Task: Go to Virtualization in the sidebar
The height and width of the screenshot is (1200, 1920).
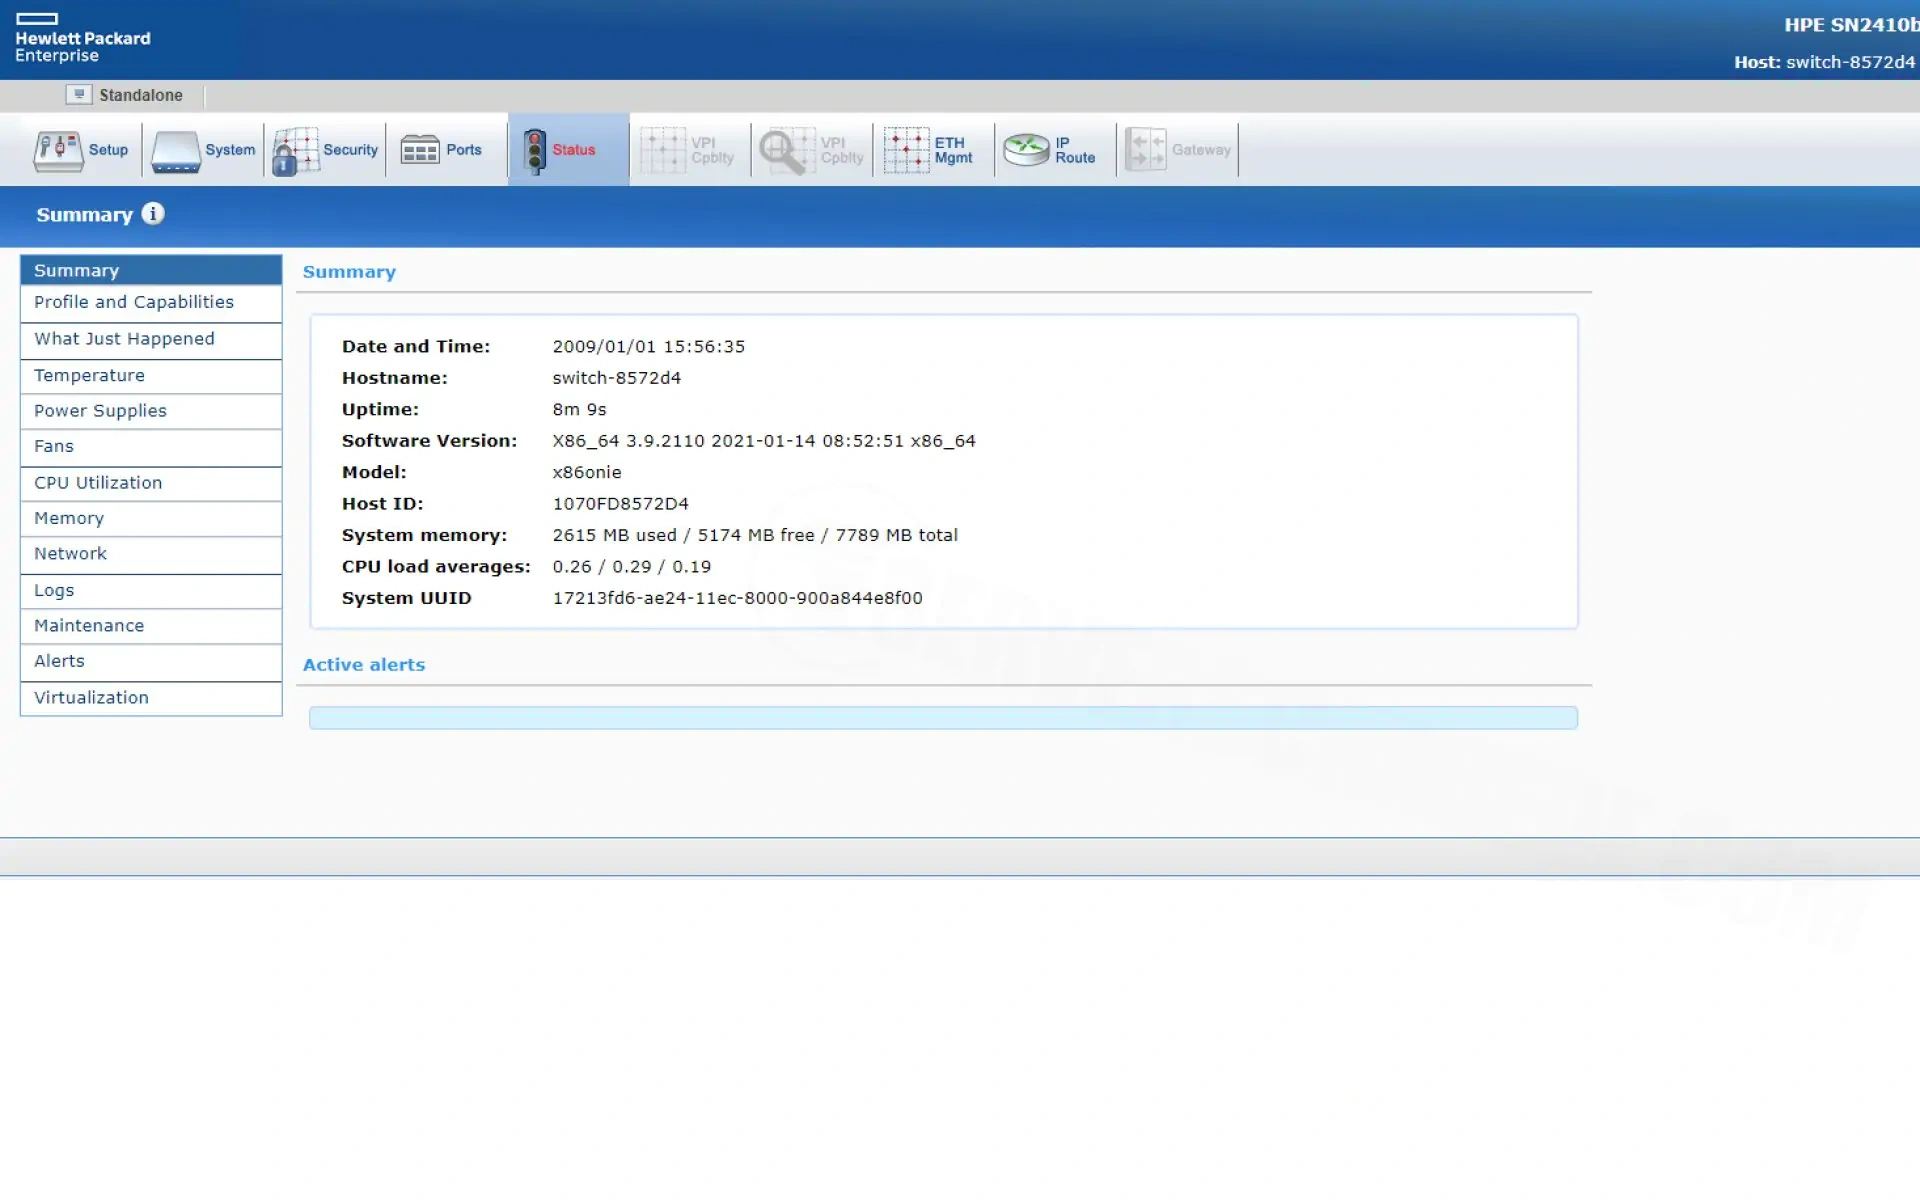Action: [x=91, y=698]
